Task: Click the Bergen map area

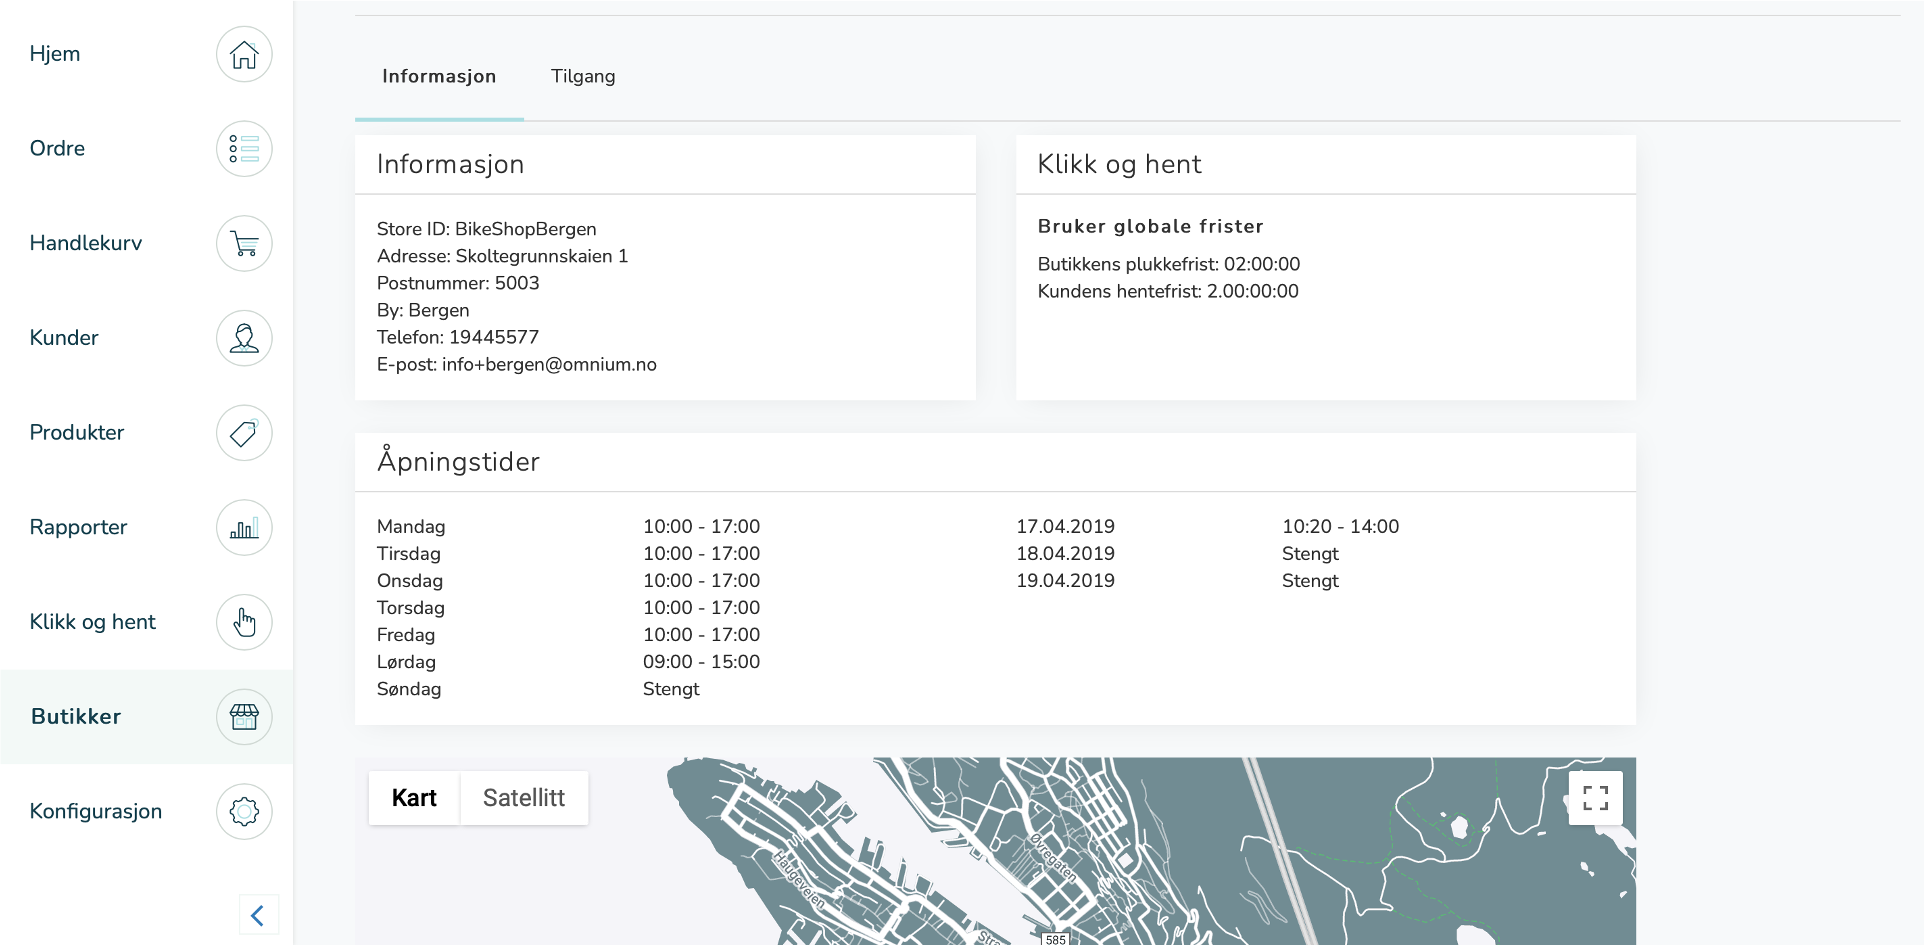Action: [x=995, y=851]
